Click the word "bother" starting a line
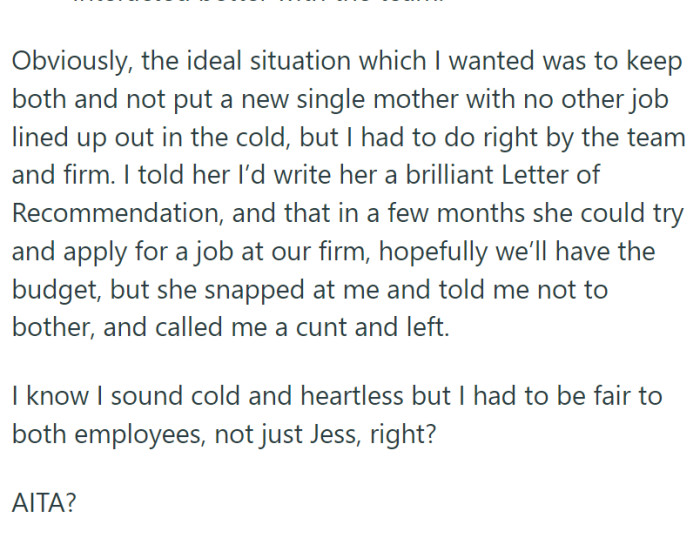700x538 pixels. (48, 327)
